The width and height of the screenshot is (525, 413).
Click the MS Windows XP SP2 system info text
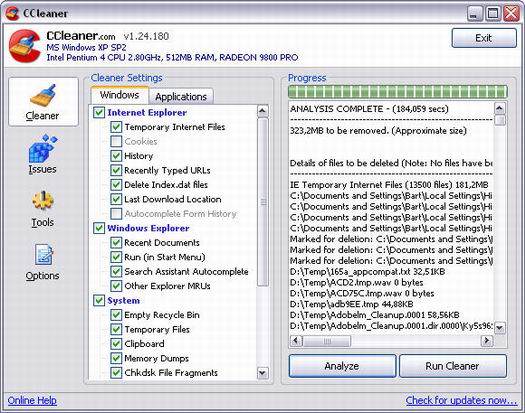[86, 47]
